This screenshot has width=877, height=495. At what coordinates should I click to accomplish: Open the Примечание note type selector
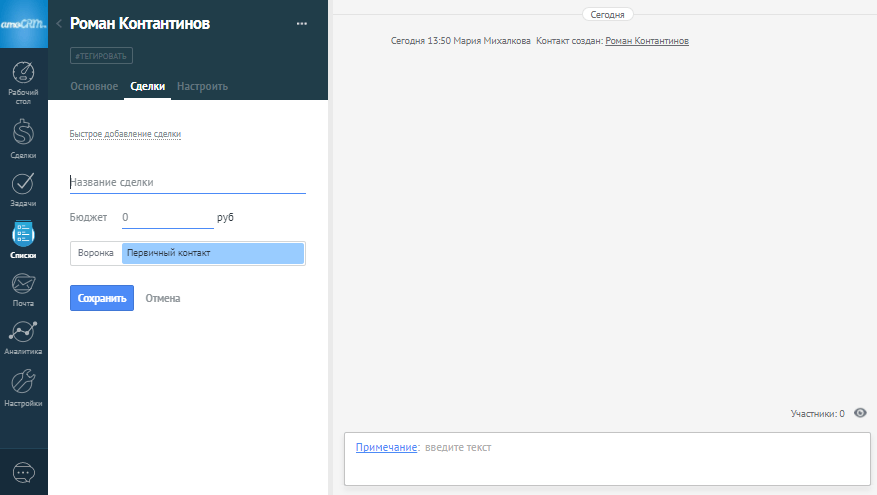tap(385, 447)
